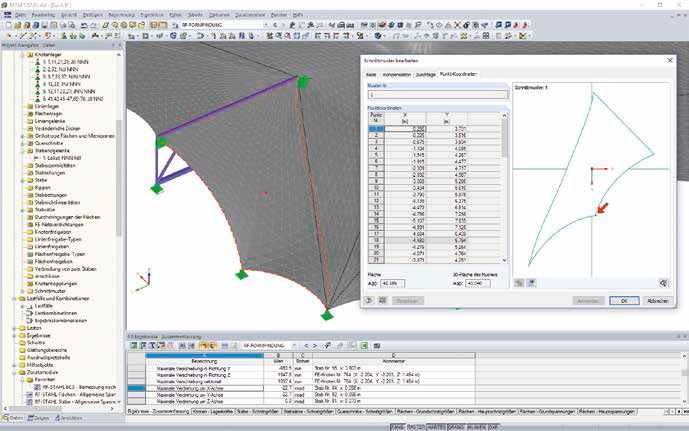Screen dimensions: 689x431
Task: Click the first red PDF-style icon in top toolbar
Action: pyautogui.click(x=516, y=25)
